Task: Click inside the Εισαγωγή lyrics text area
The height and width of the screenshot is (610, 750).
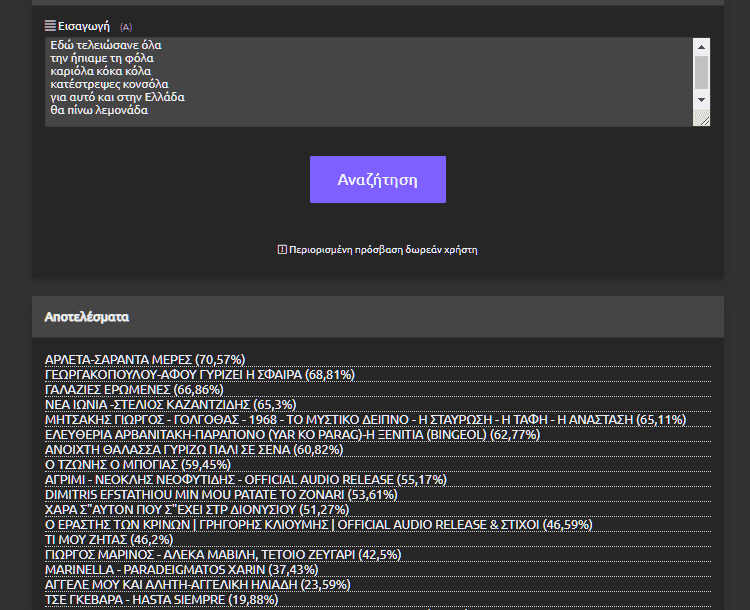Action: pyautogui.click(x=368, y=82)
